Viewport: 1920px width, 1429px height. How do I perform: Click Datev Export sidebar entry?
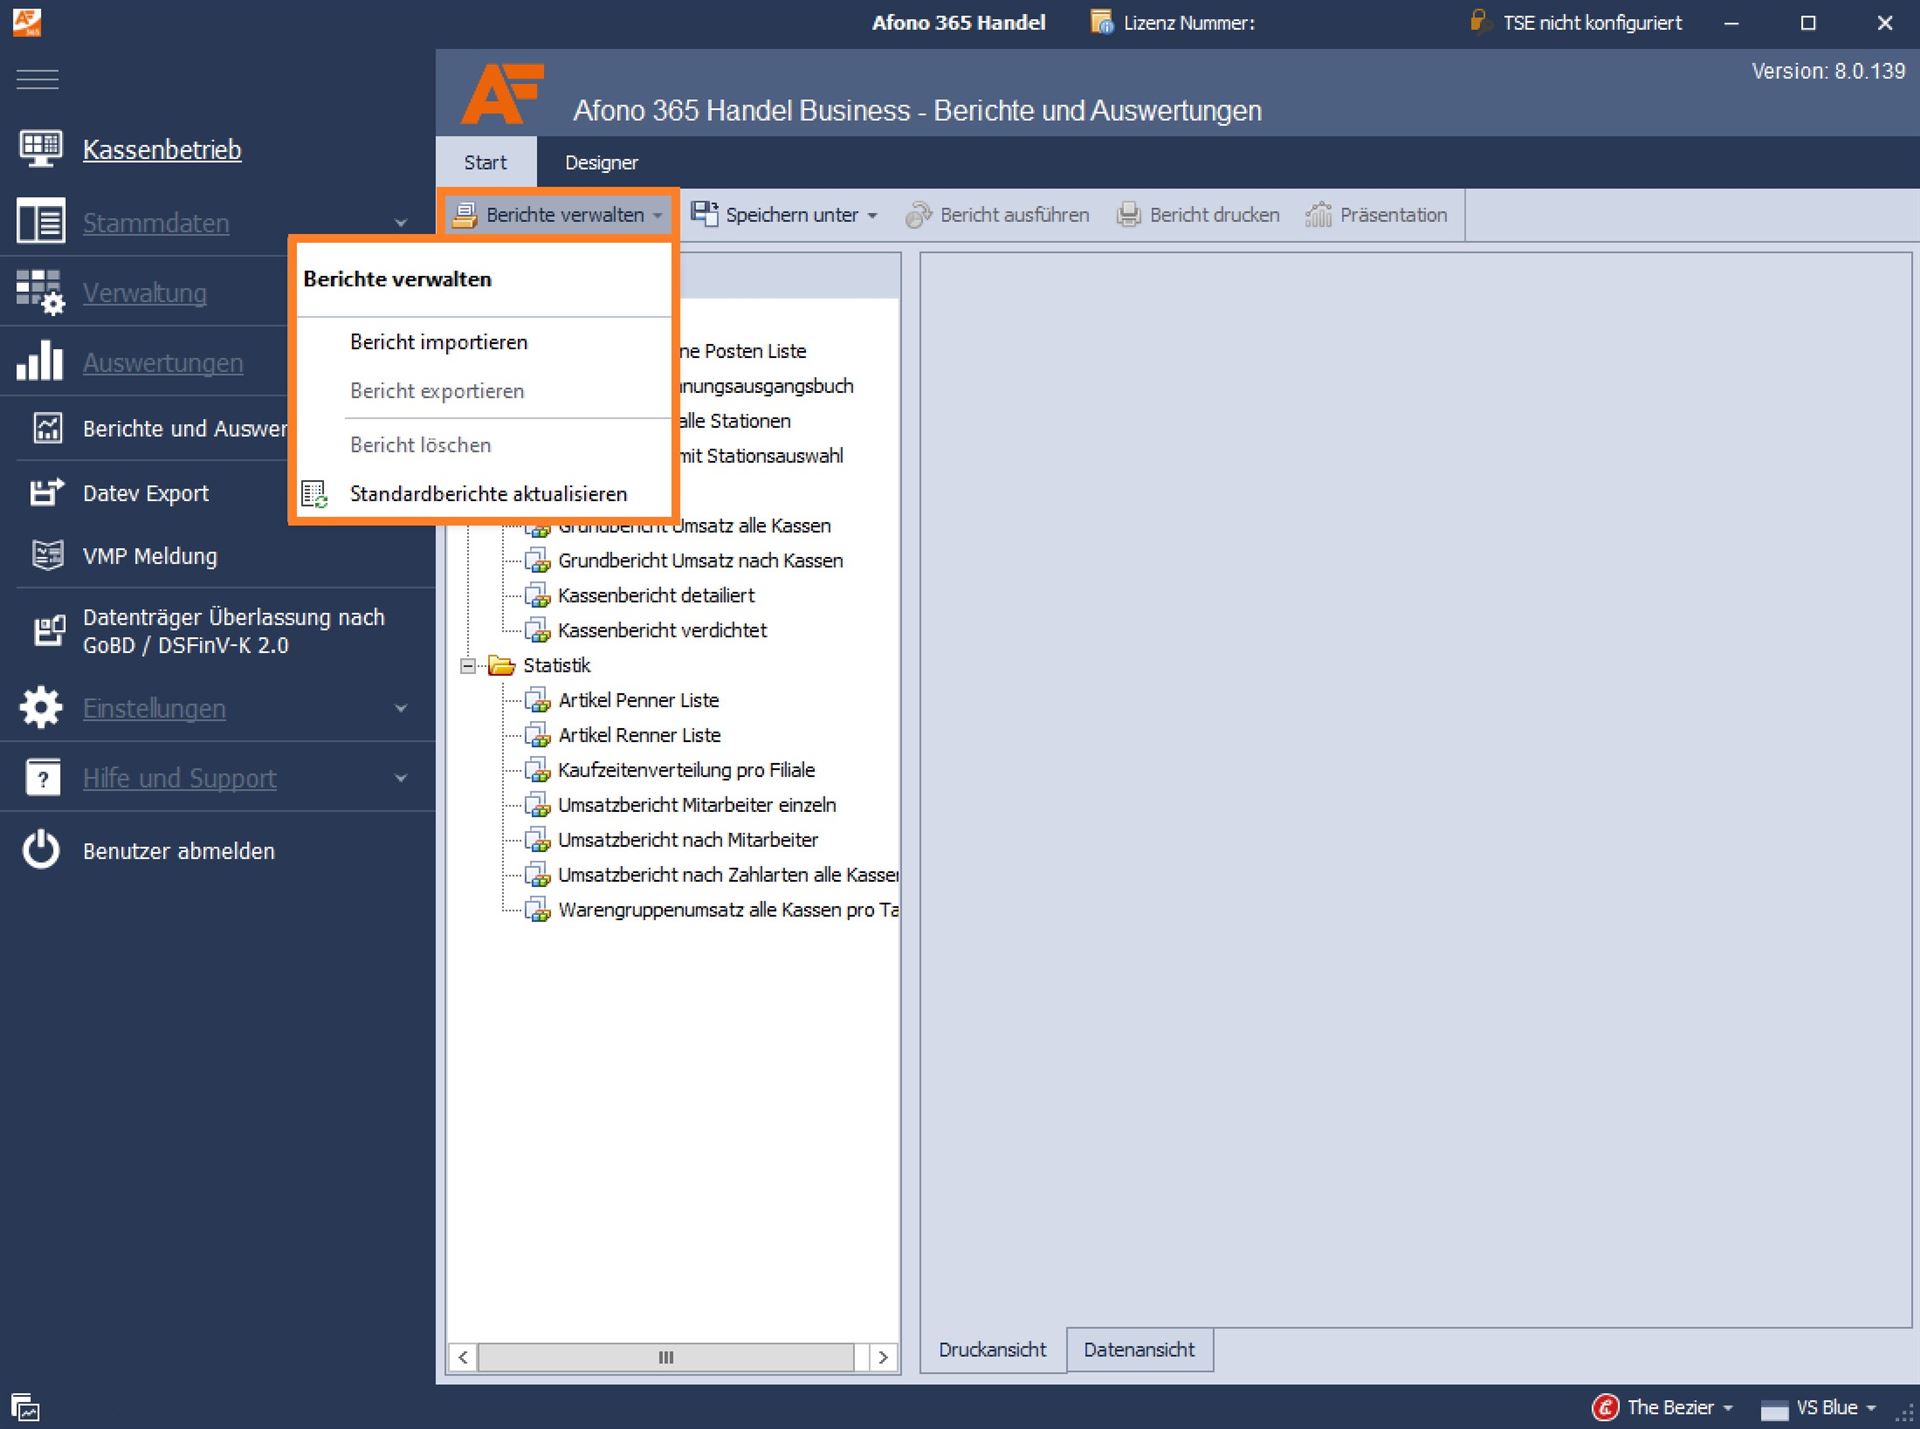point(146,493)
